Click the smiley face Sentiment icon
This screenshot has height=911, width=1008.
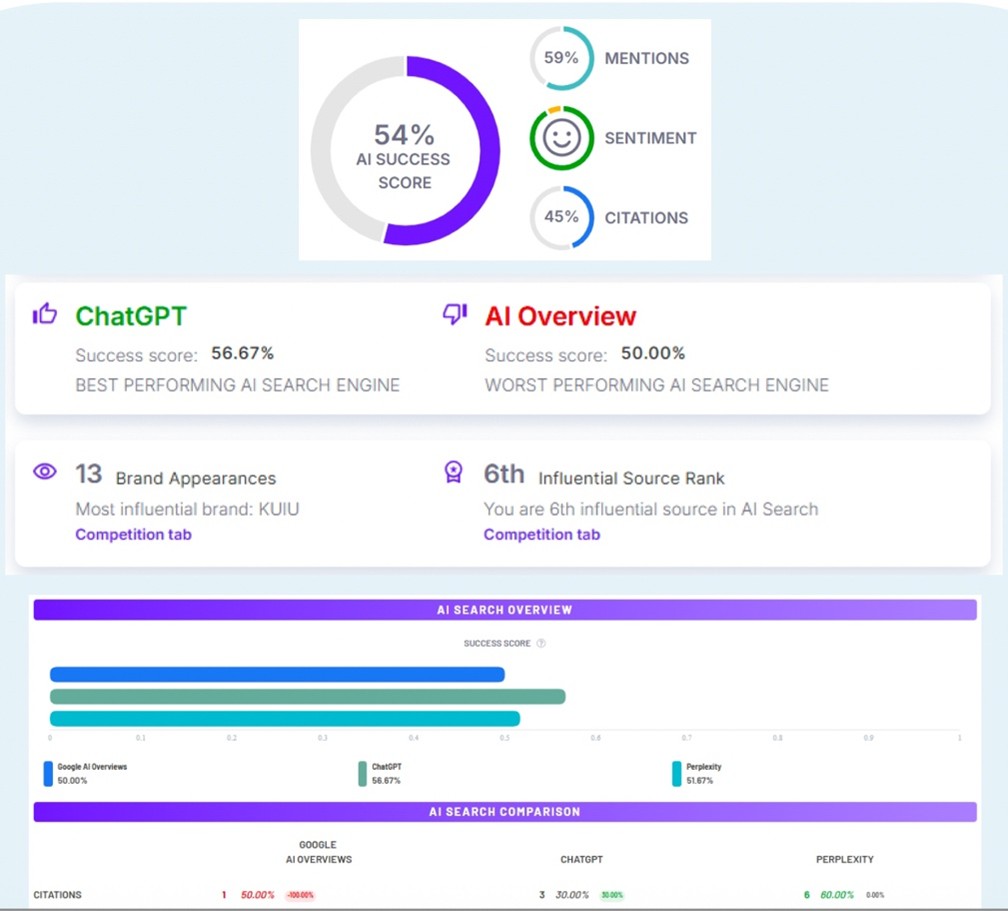[x=561, y=138]
